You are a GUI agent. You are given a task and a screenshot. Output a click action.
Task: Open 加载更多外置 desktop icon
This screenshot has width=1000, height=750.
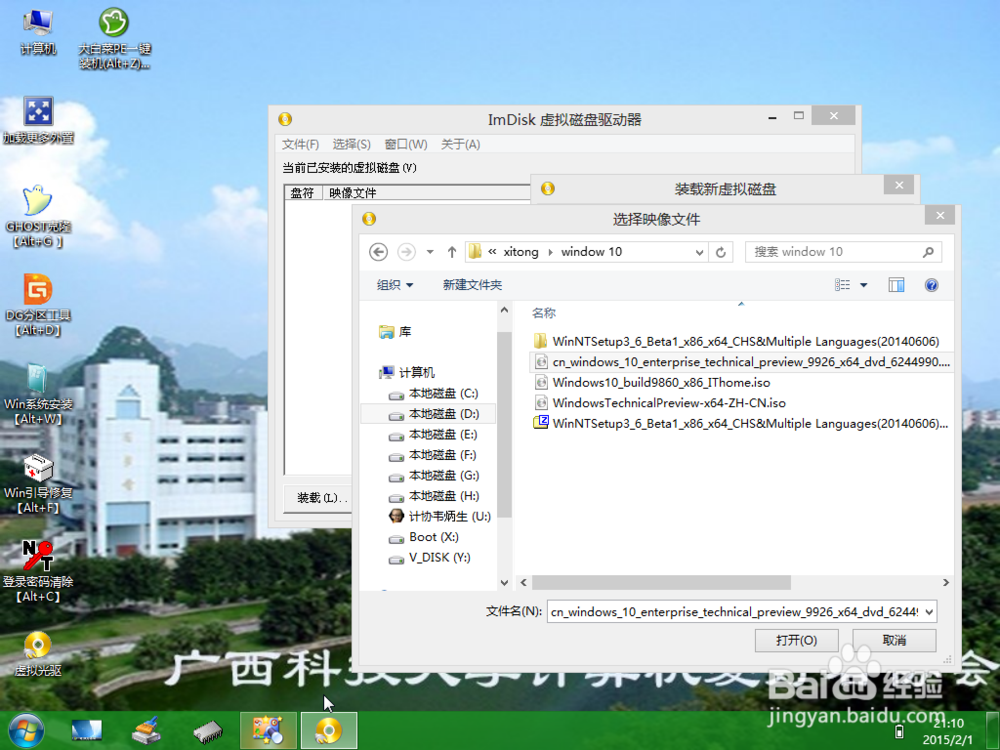click(38, 120)
